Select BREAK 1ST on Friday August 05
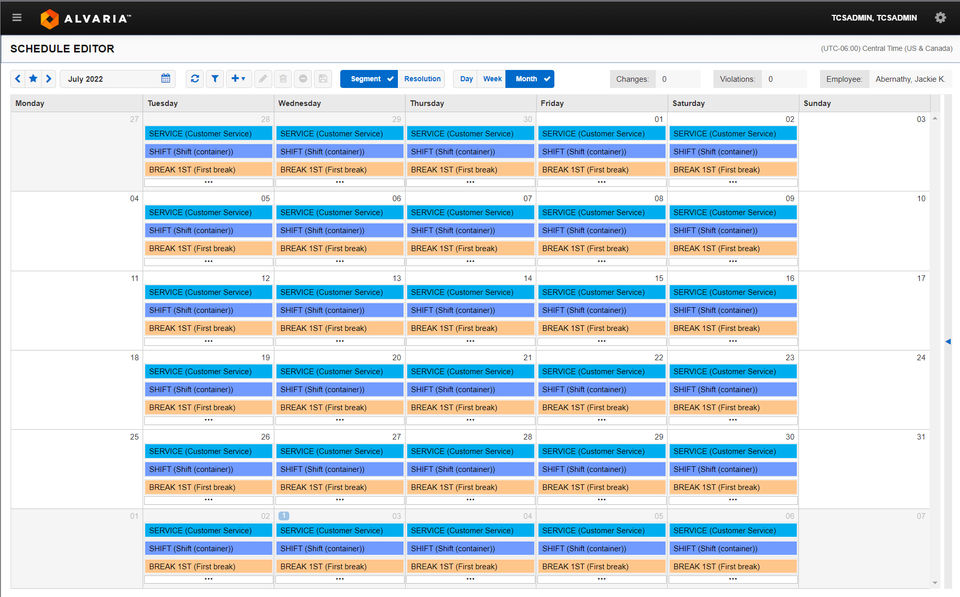Viewport: 960px width, 597px height. tap(601, 567)
